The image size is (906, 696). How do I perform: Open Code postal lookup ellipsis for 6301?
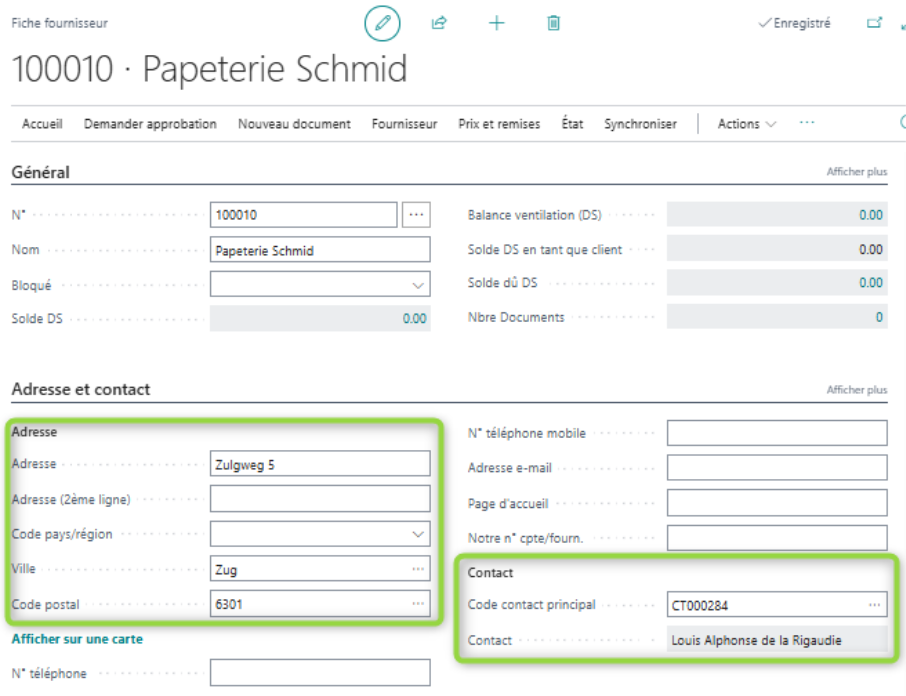pos(418,604)
